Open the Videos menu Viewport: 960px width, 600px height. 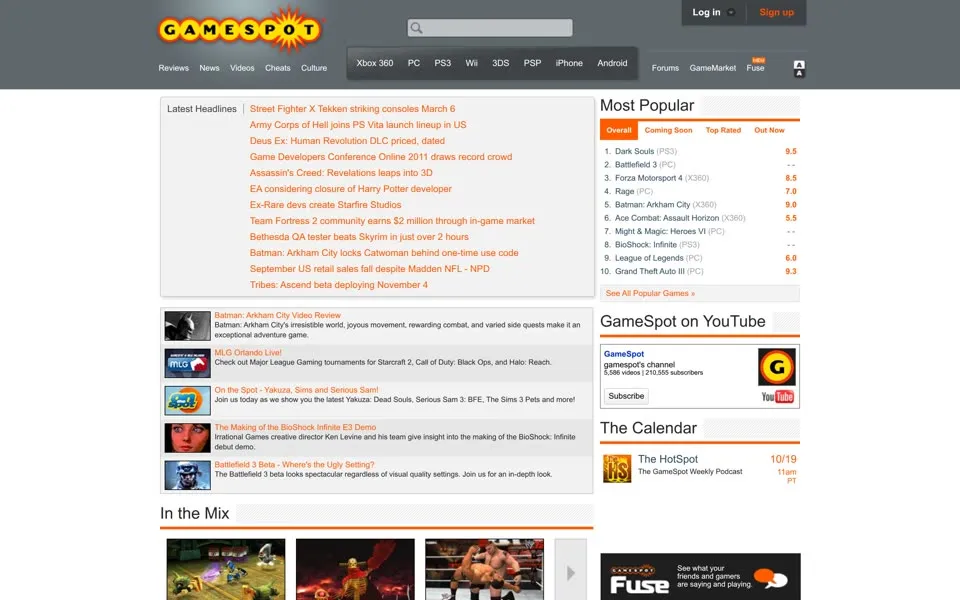pyautogui.click(x=242, y=68)
